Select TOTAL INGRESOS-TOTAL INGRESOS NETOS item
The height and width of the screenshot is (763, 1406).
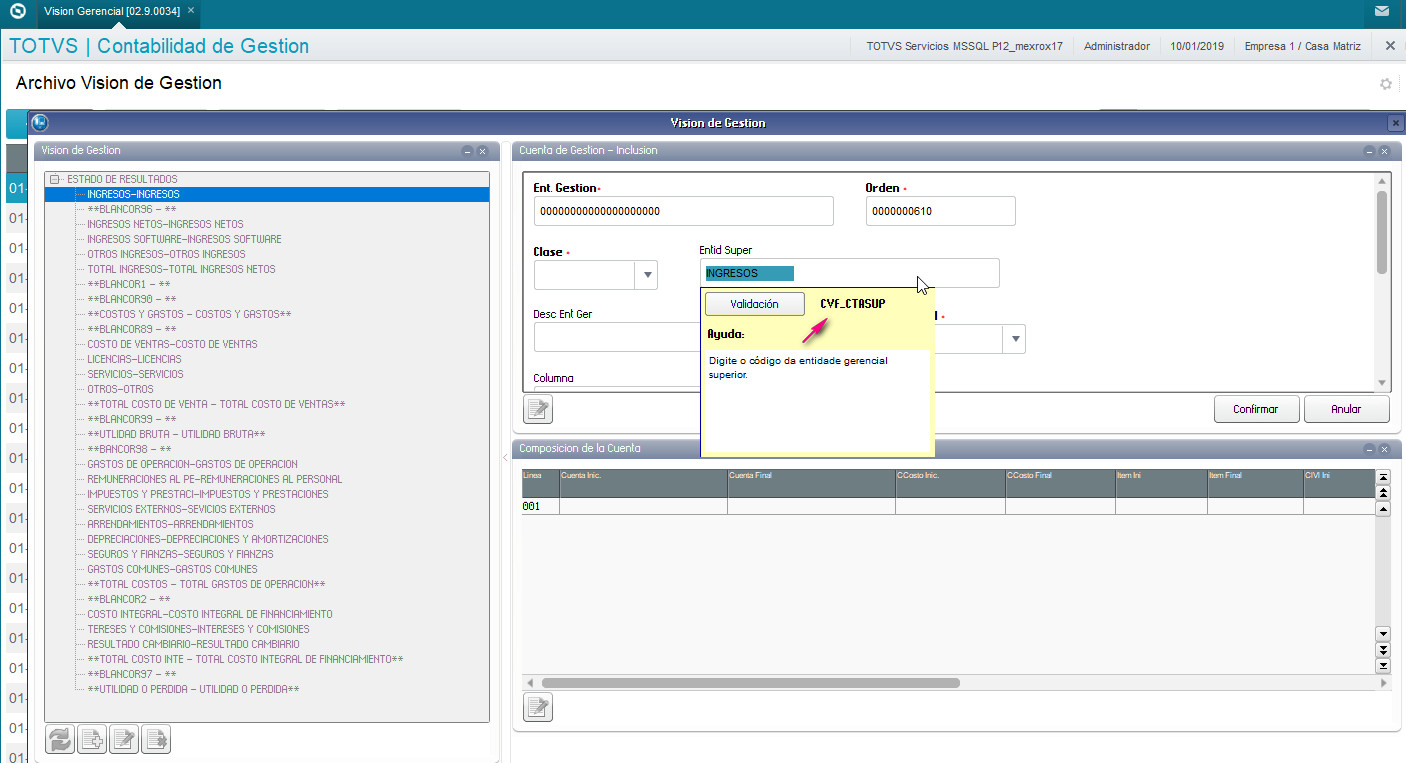point(181,269)
